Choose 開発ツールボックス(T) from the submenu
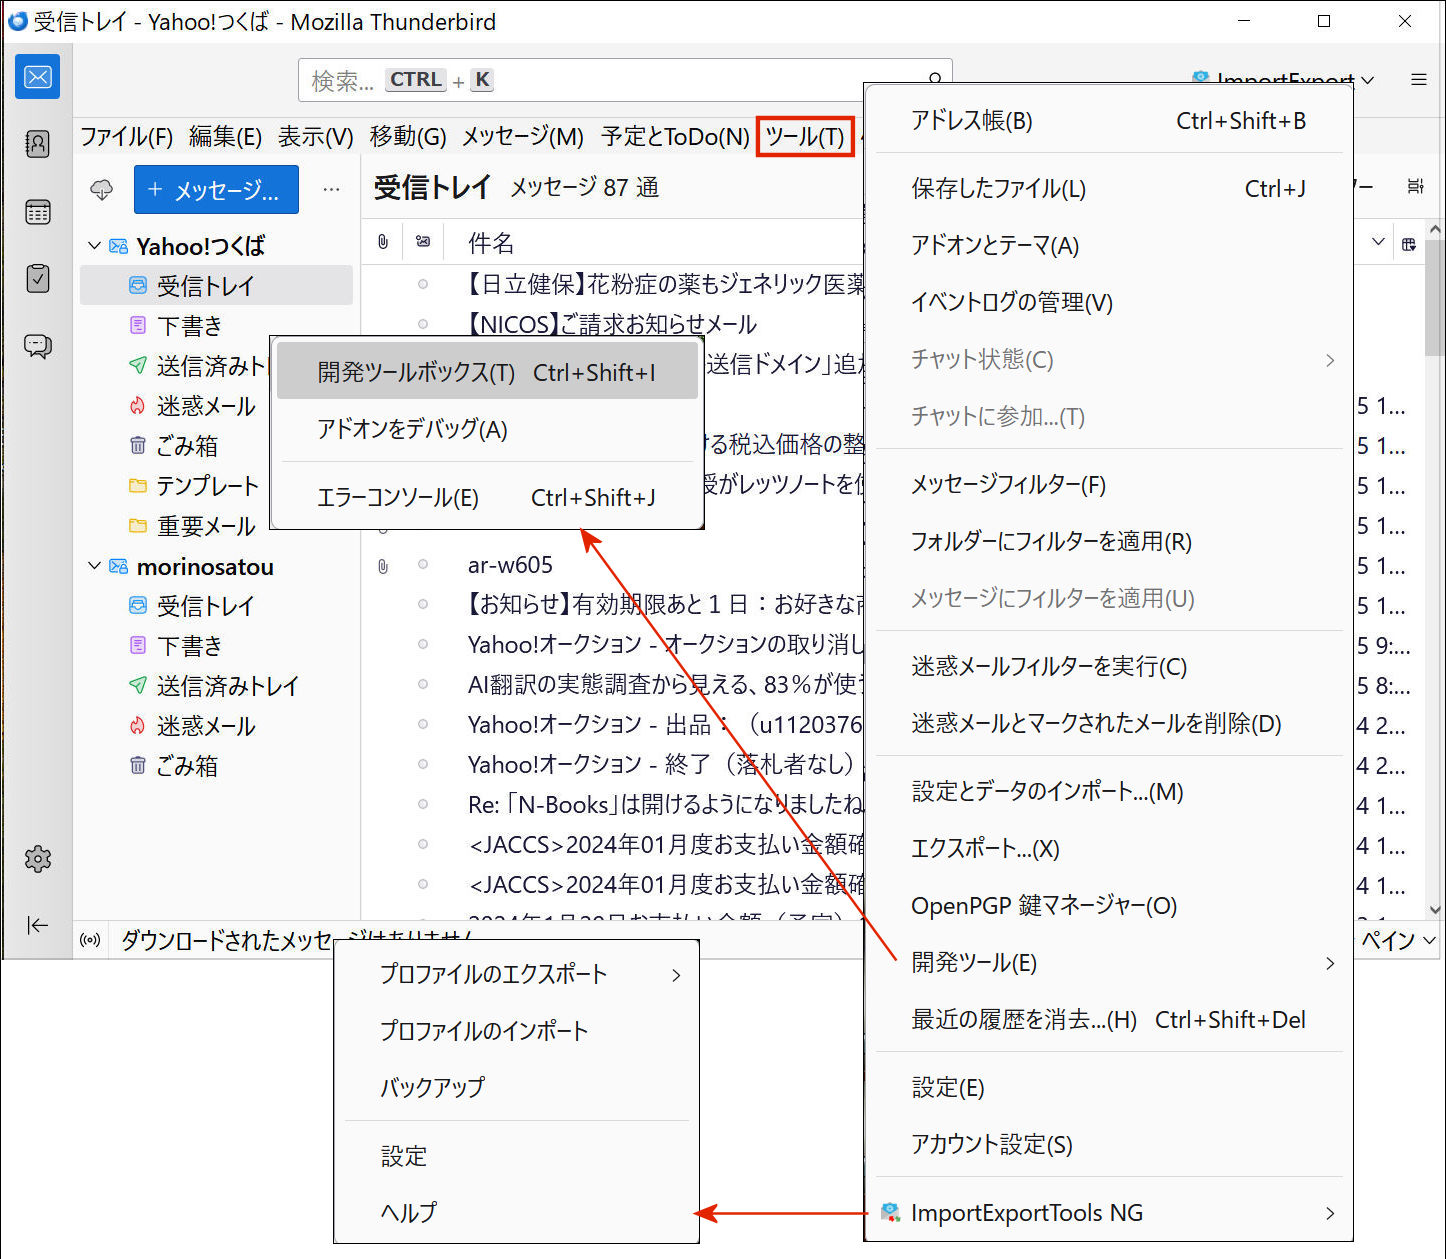1446x1259 pixels. point(487,372)
